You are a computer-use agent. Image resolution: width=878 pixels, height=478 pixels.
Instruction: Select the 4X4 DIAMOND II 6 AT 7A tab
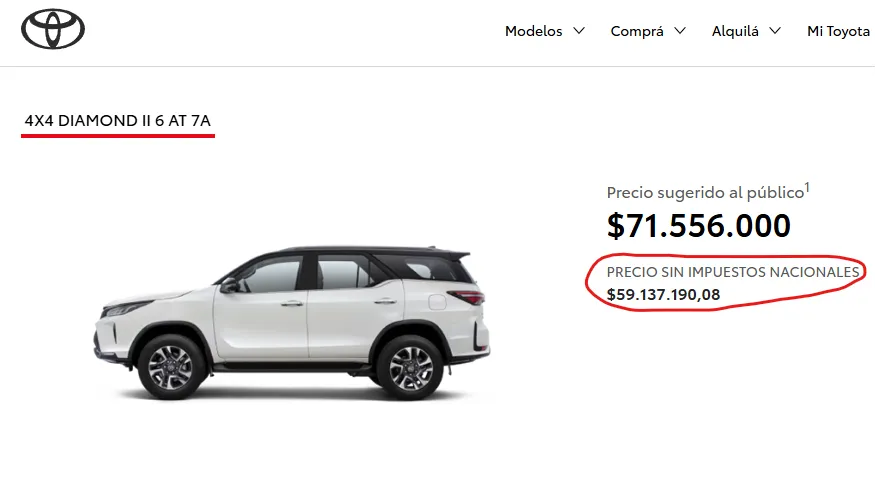[118, 120]
